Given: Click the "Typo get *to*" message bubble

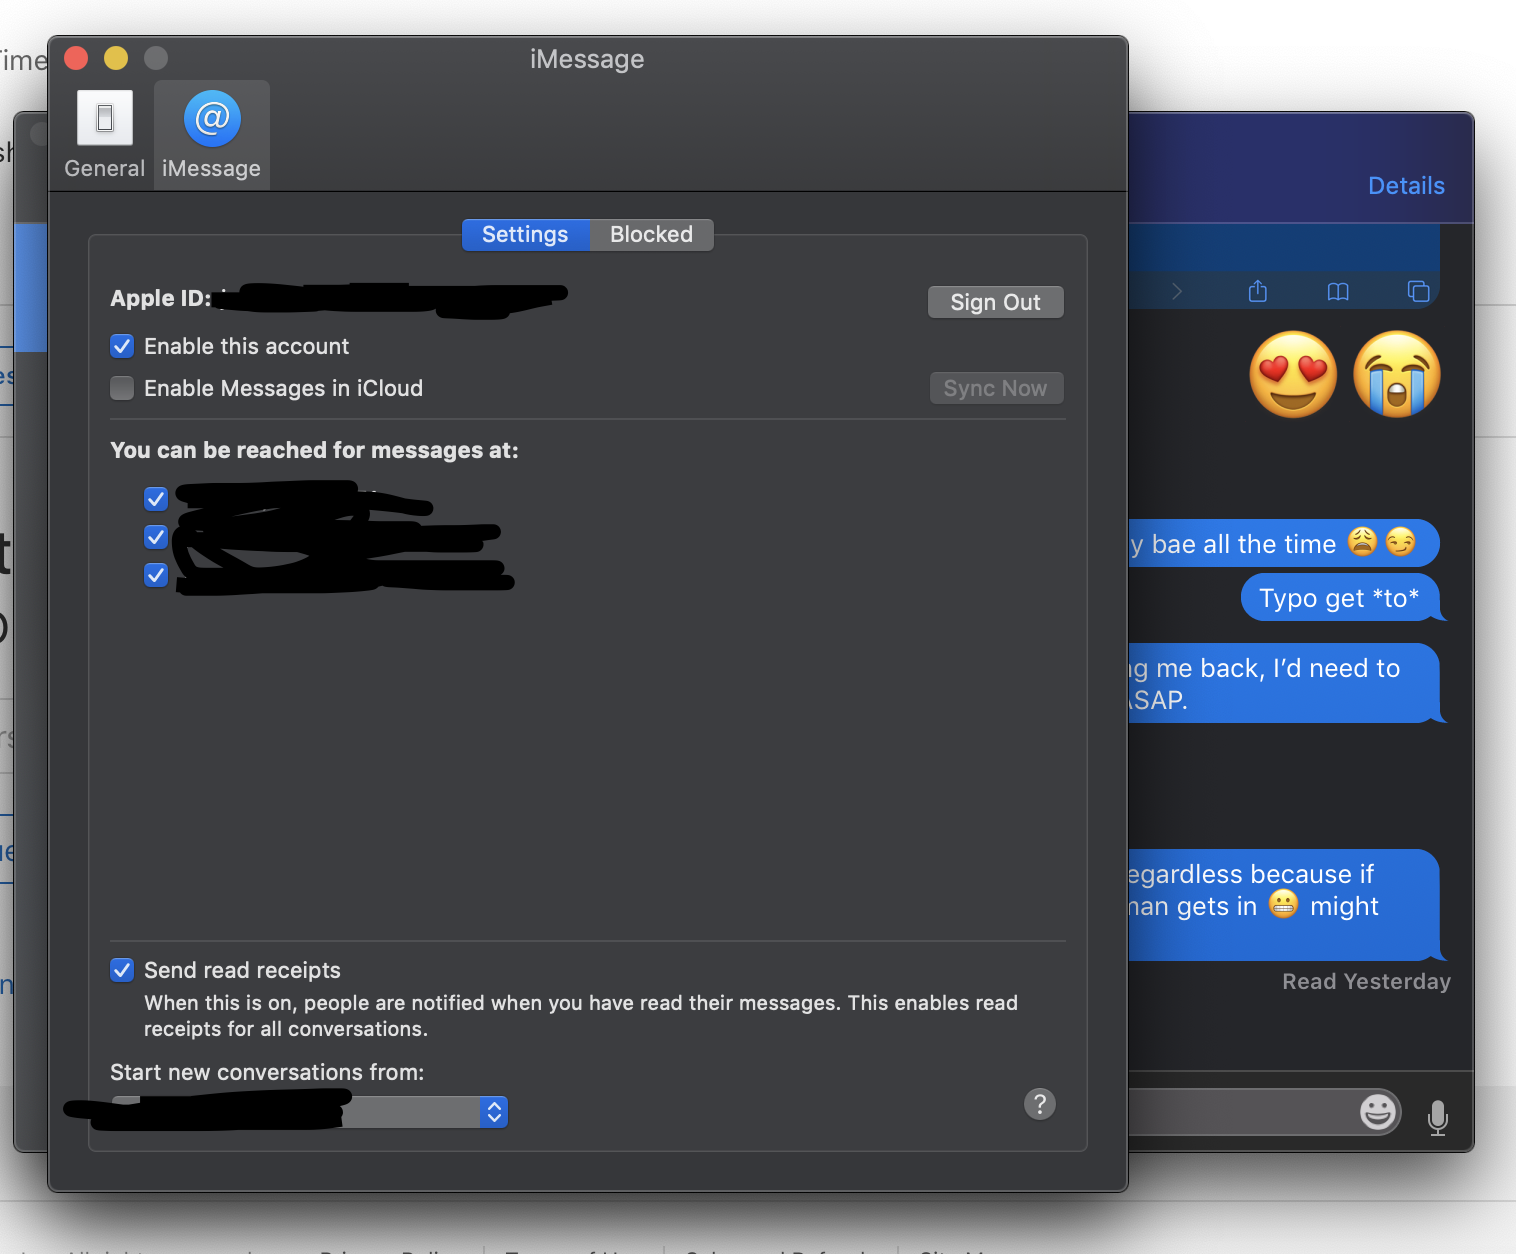Looking at the screenshot, I should pyautogui.click(x=1340, y=598).
